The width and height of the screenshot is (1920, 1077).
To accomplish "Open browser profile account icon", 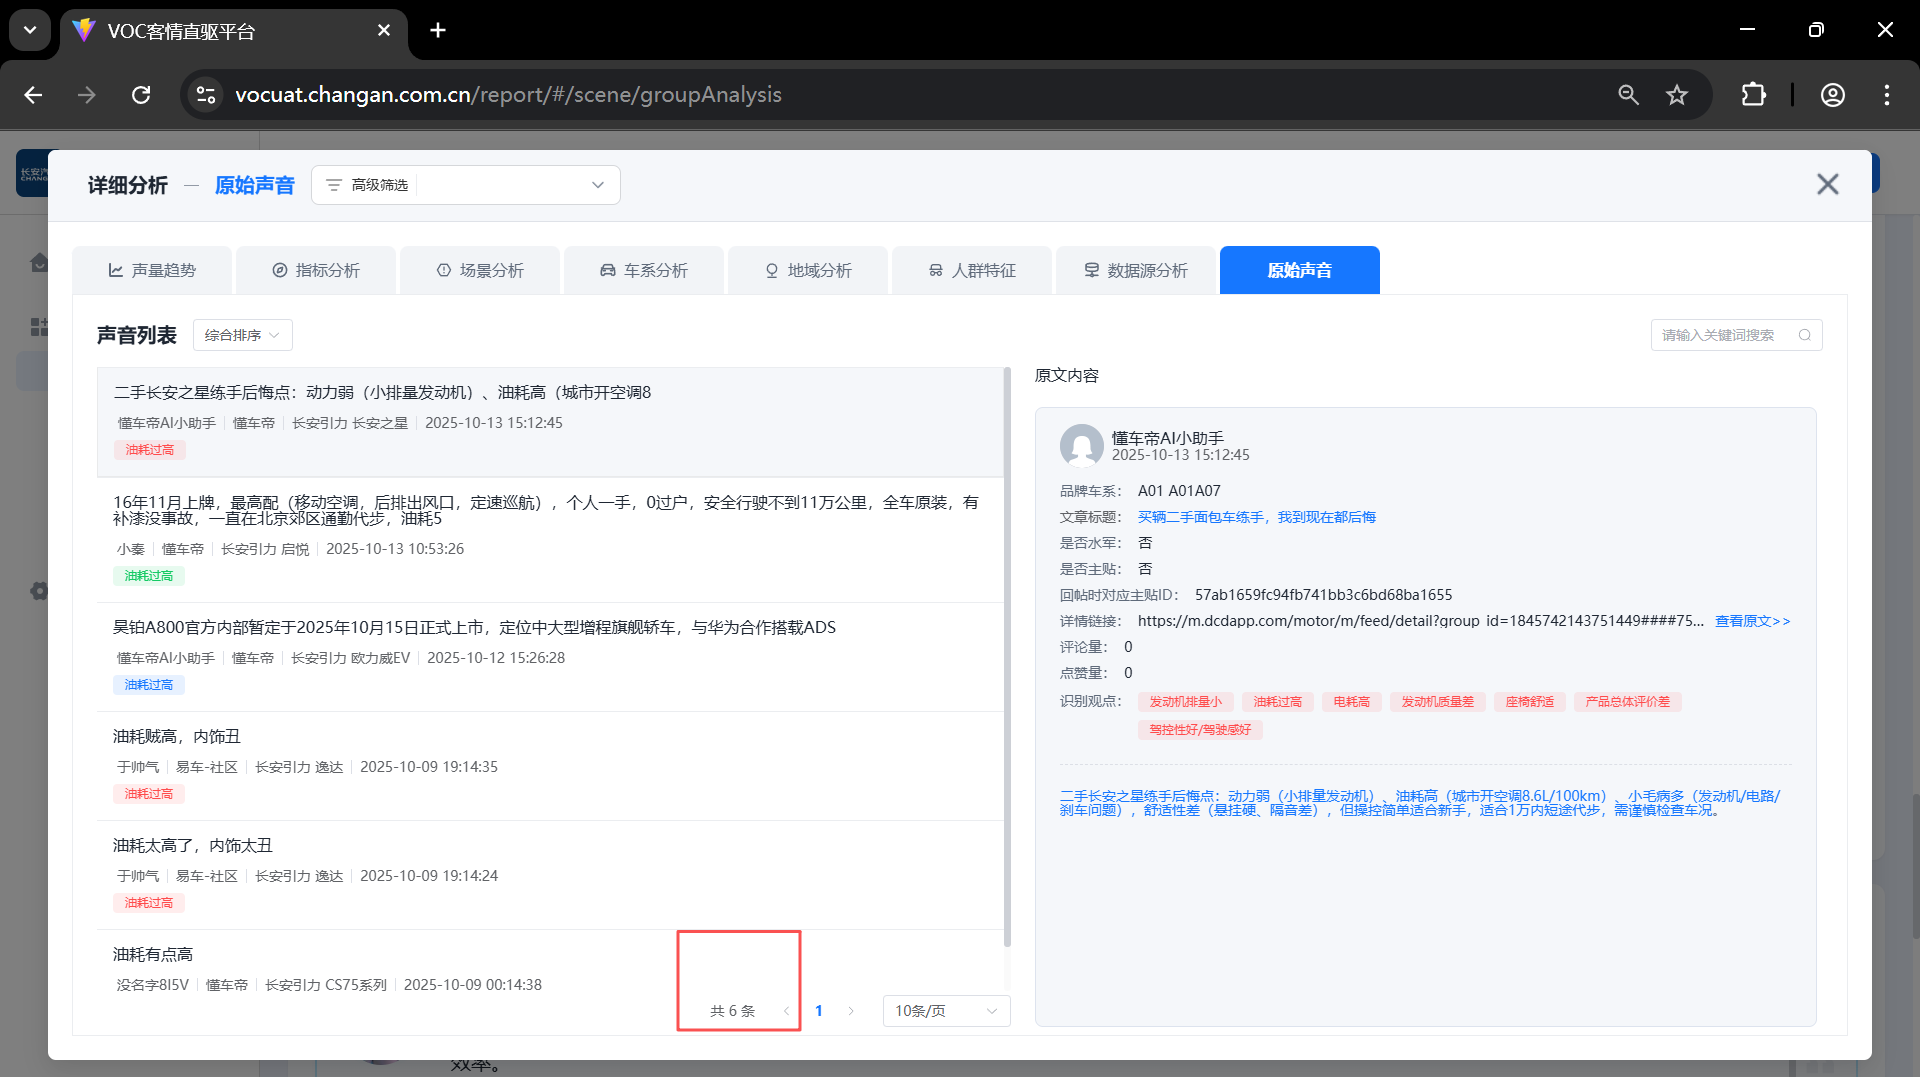I will pos(1832,95).
